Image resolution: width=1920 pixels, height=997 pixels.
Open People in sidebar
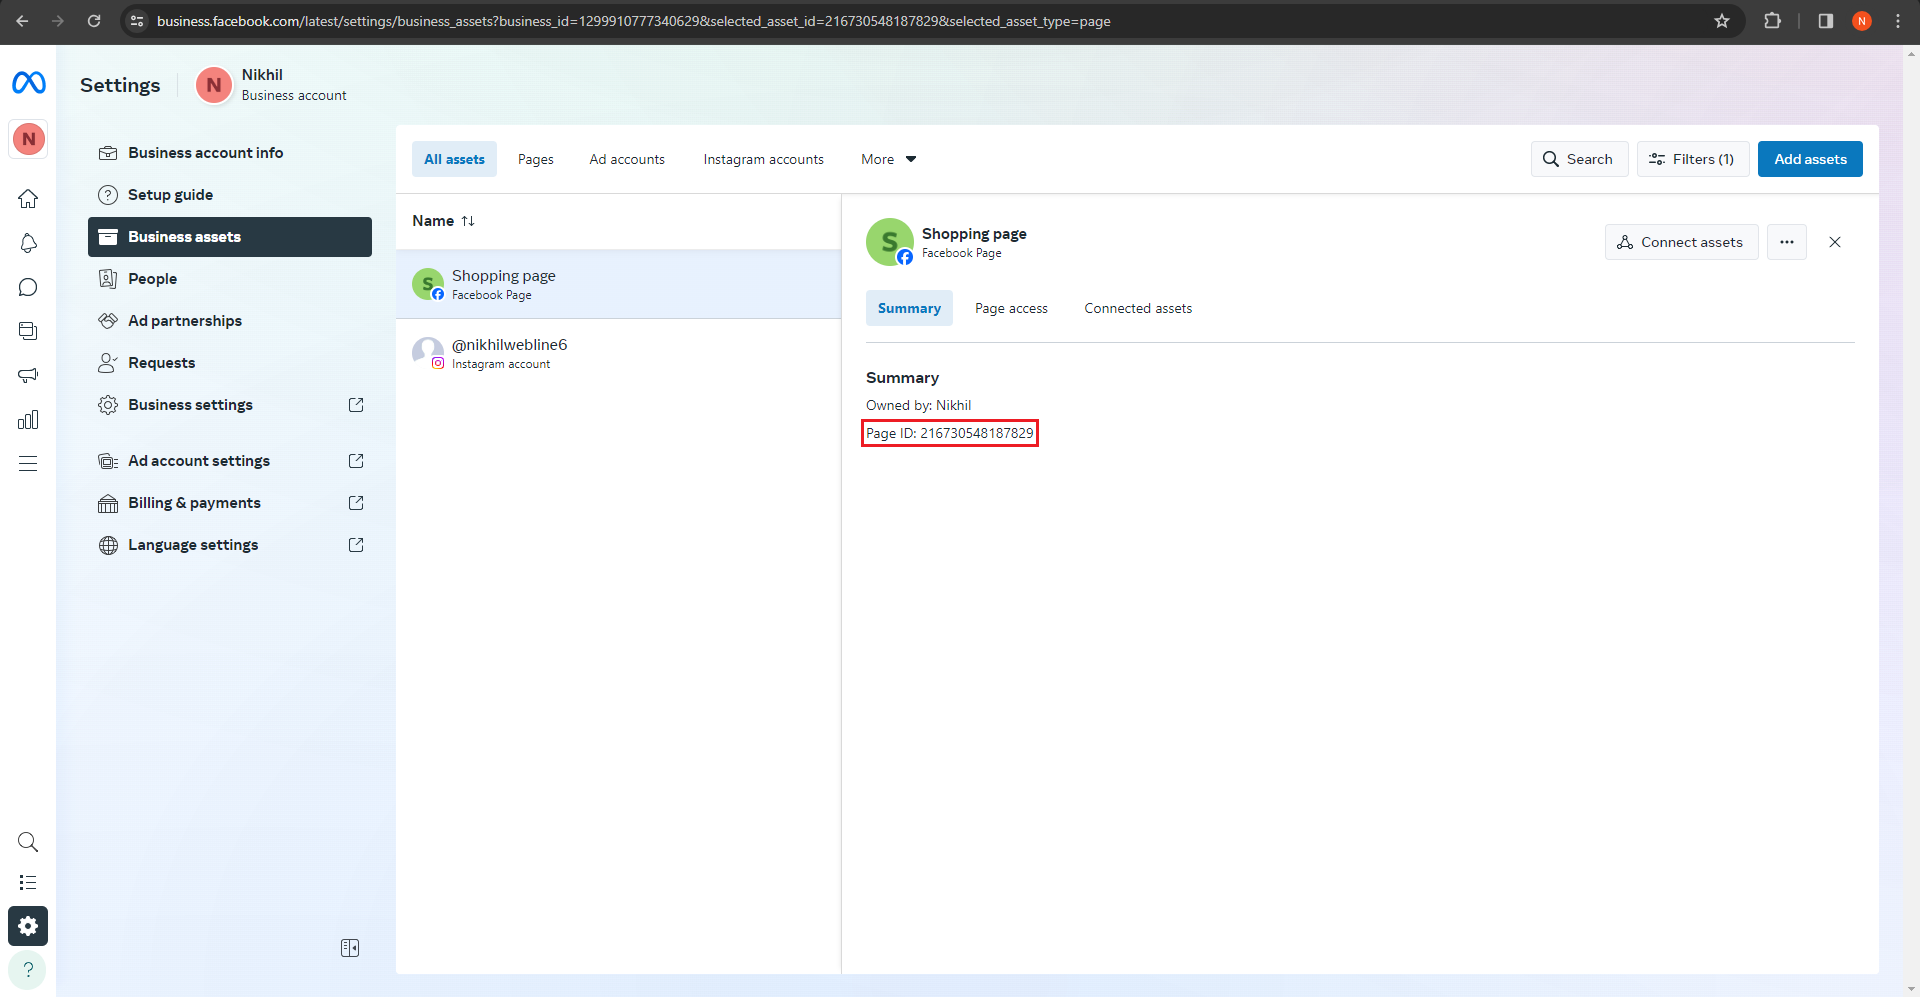[230, 279]
